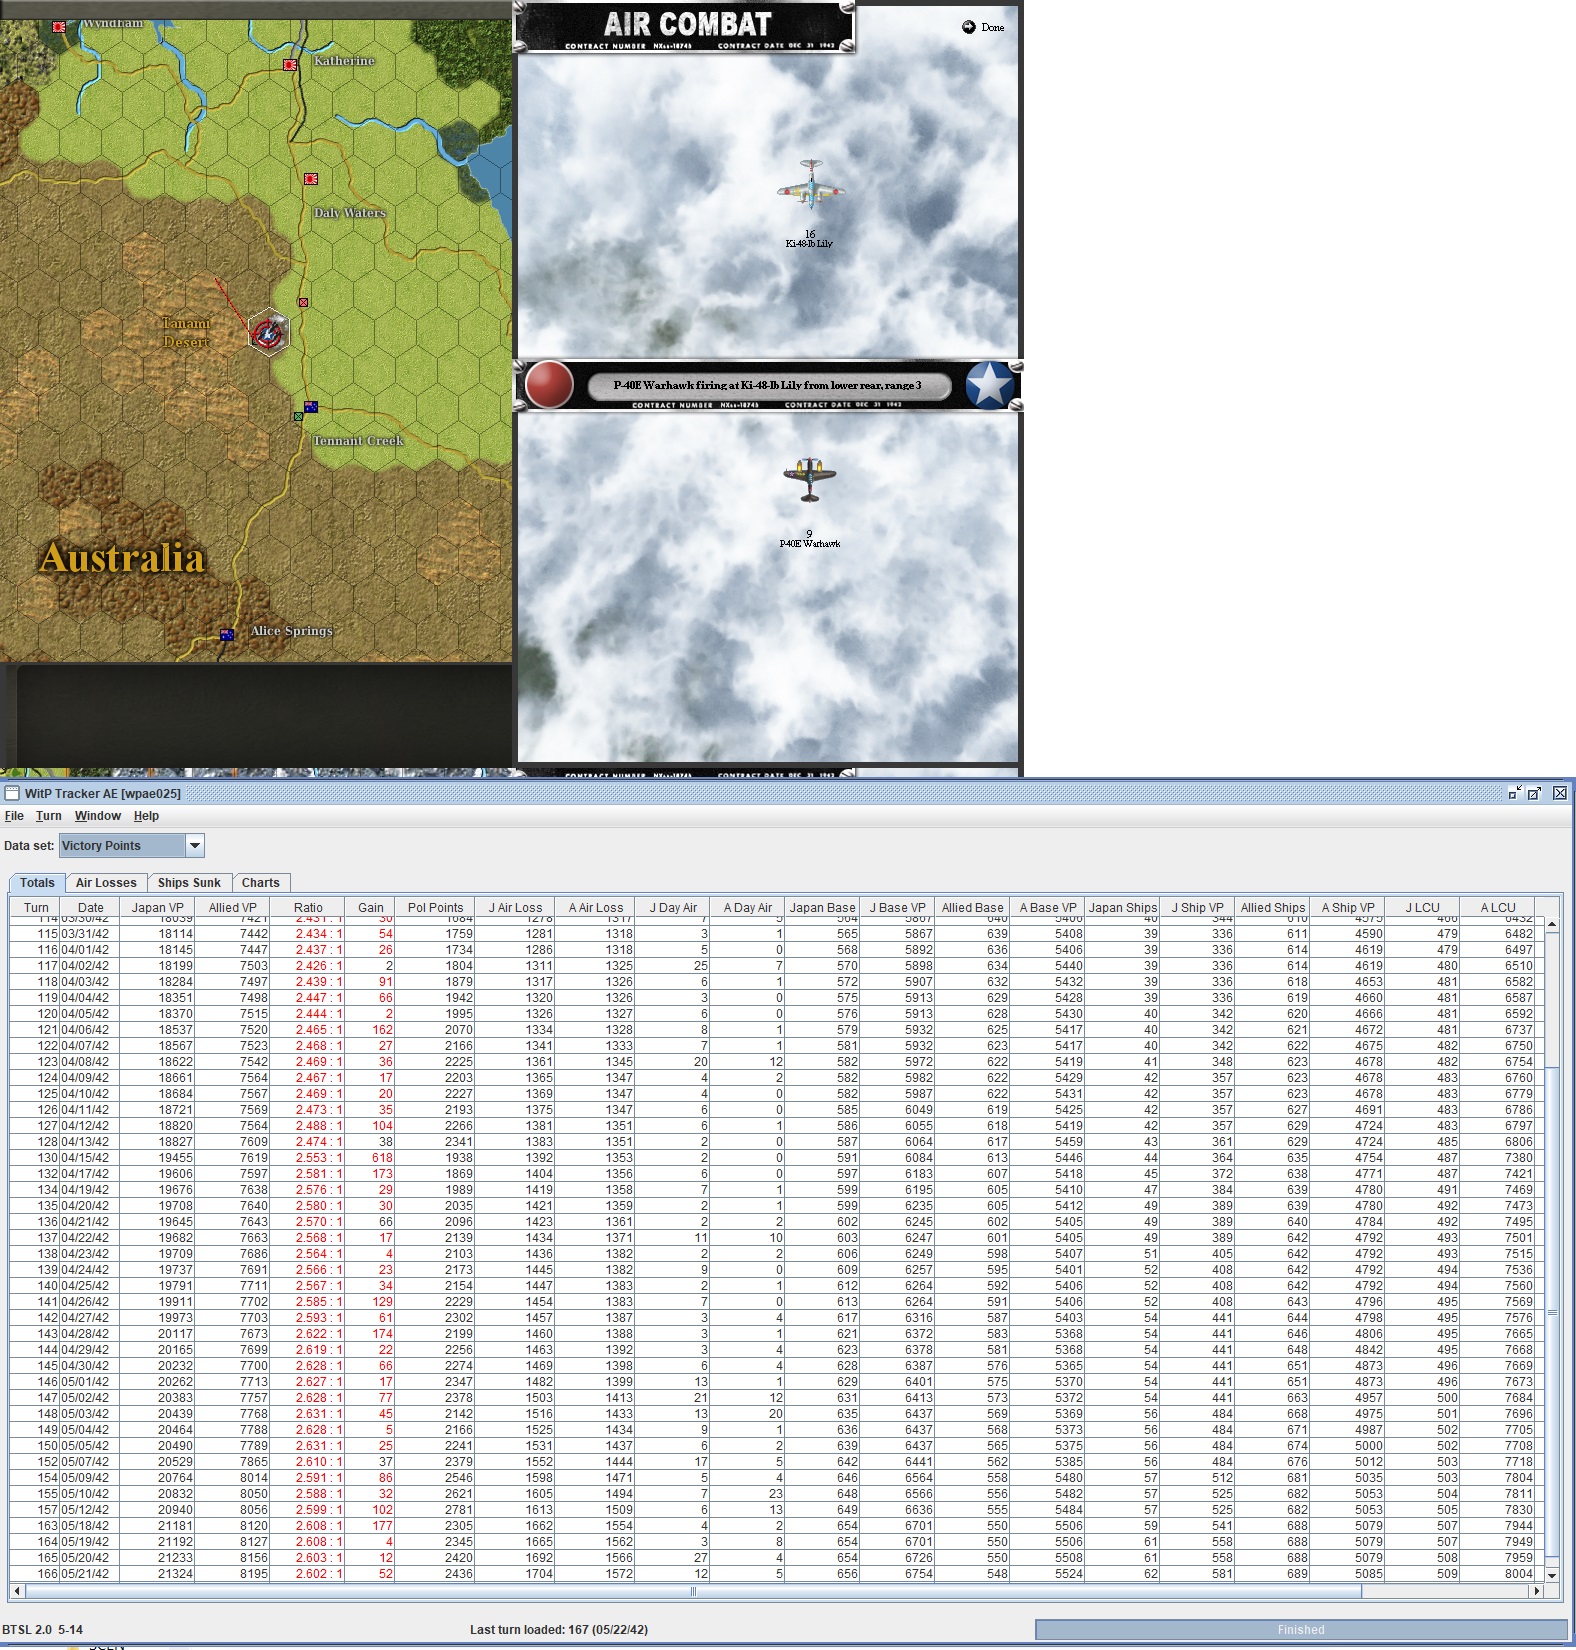Click the table's vertical scrollbar down arrow
Image resolution: width=1576 pixels, height=1650 pixels.
tap(1552, 1575)
